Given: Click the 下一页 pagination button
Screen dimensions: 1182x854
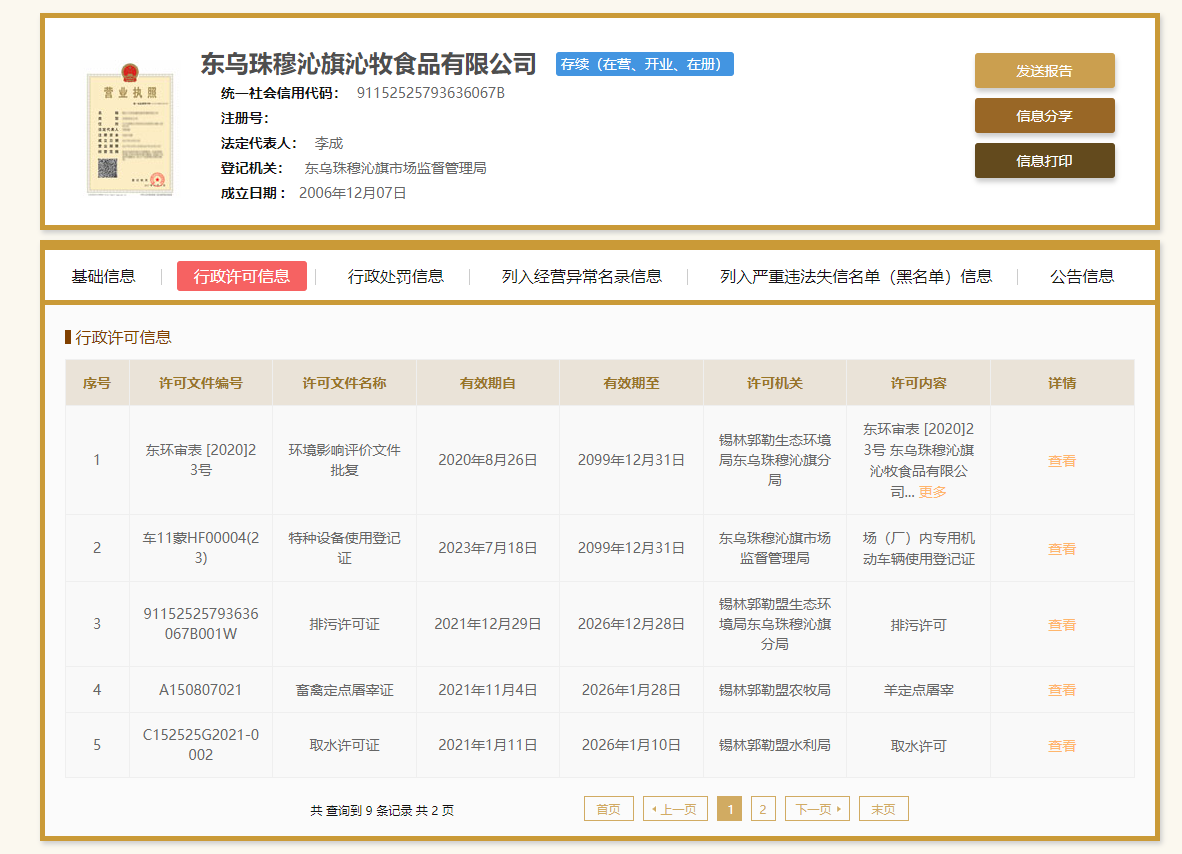Looking at the screenshot, I should 817,809.
